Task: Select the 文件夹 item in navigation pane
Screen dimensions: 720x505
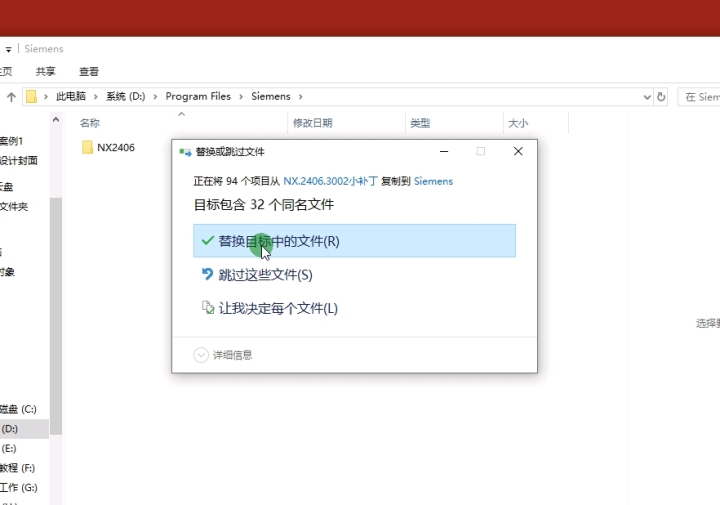Action: tap(14, 207)
